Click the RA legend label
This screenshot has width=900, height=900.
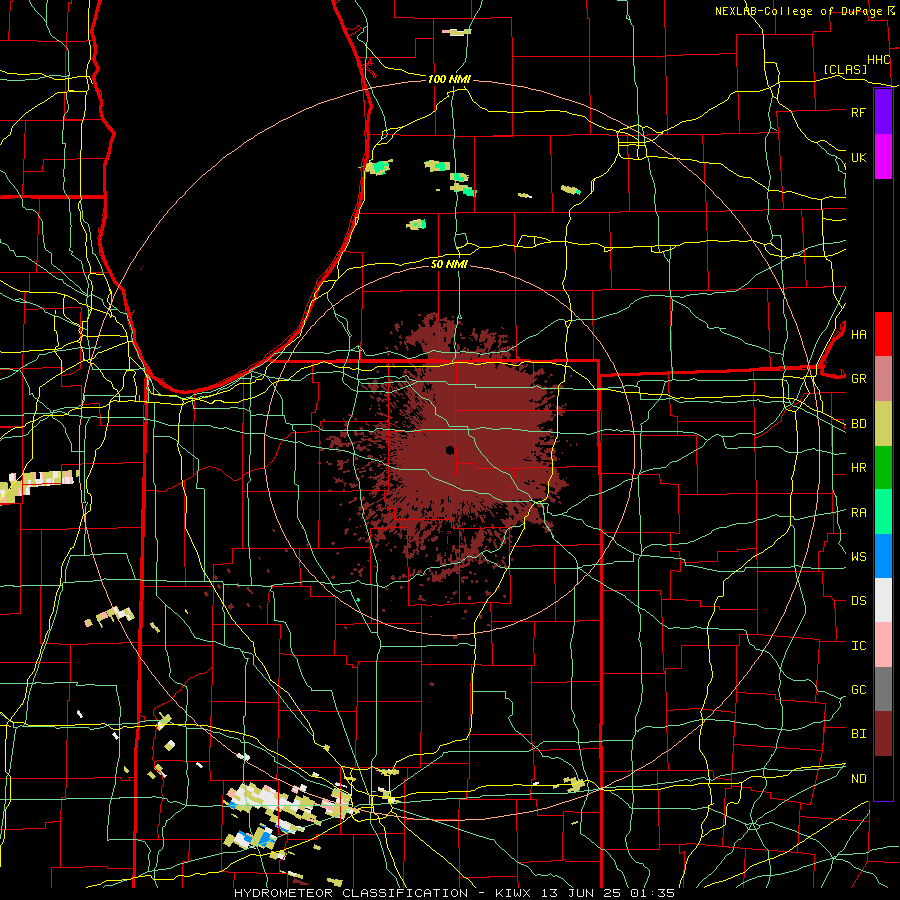(x=858, y=513)
